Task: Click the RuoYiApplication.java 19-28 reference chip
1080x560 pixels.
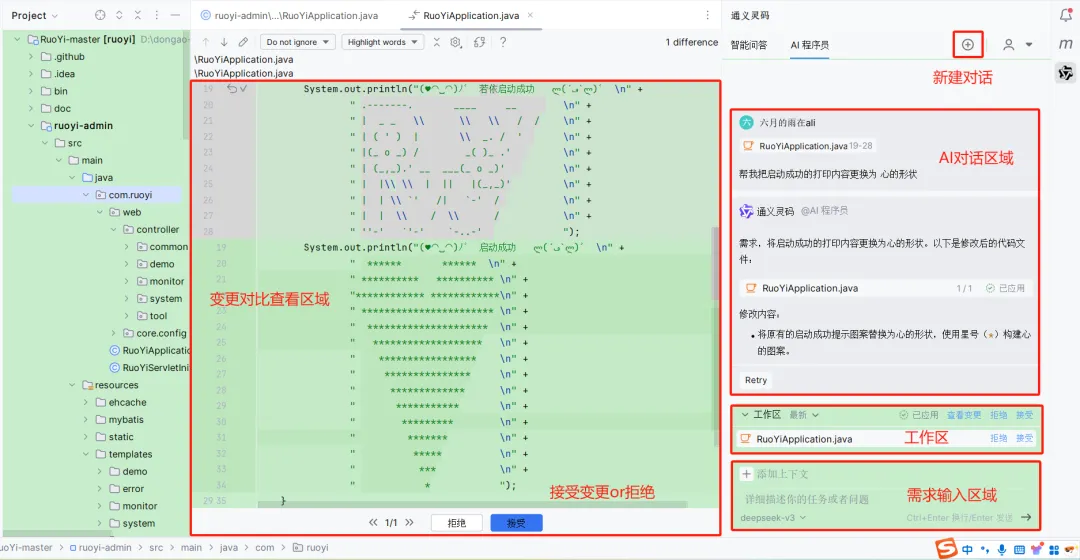Action: click(x=807, y=146)
